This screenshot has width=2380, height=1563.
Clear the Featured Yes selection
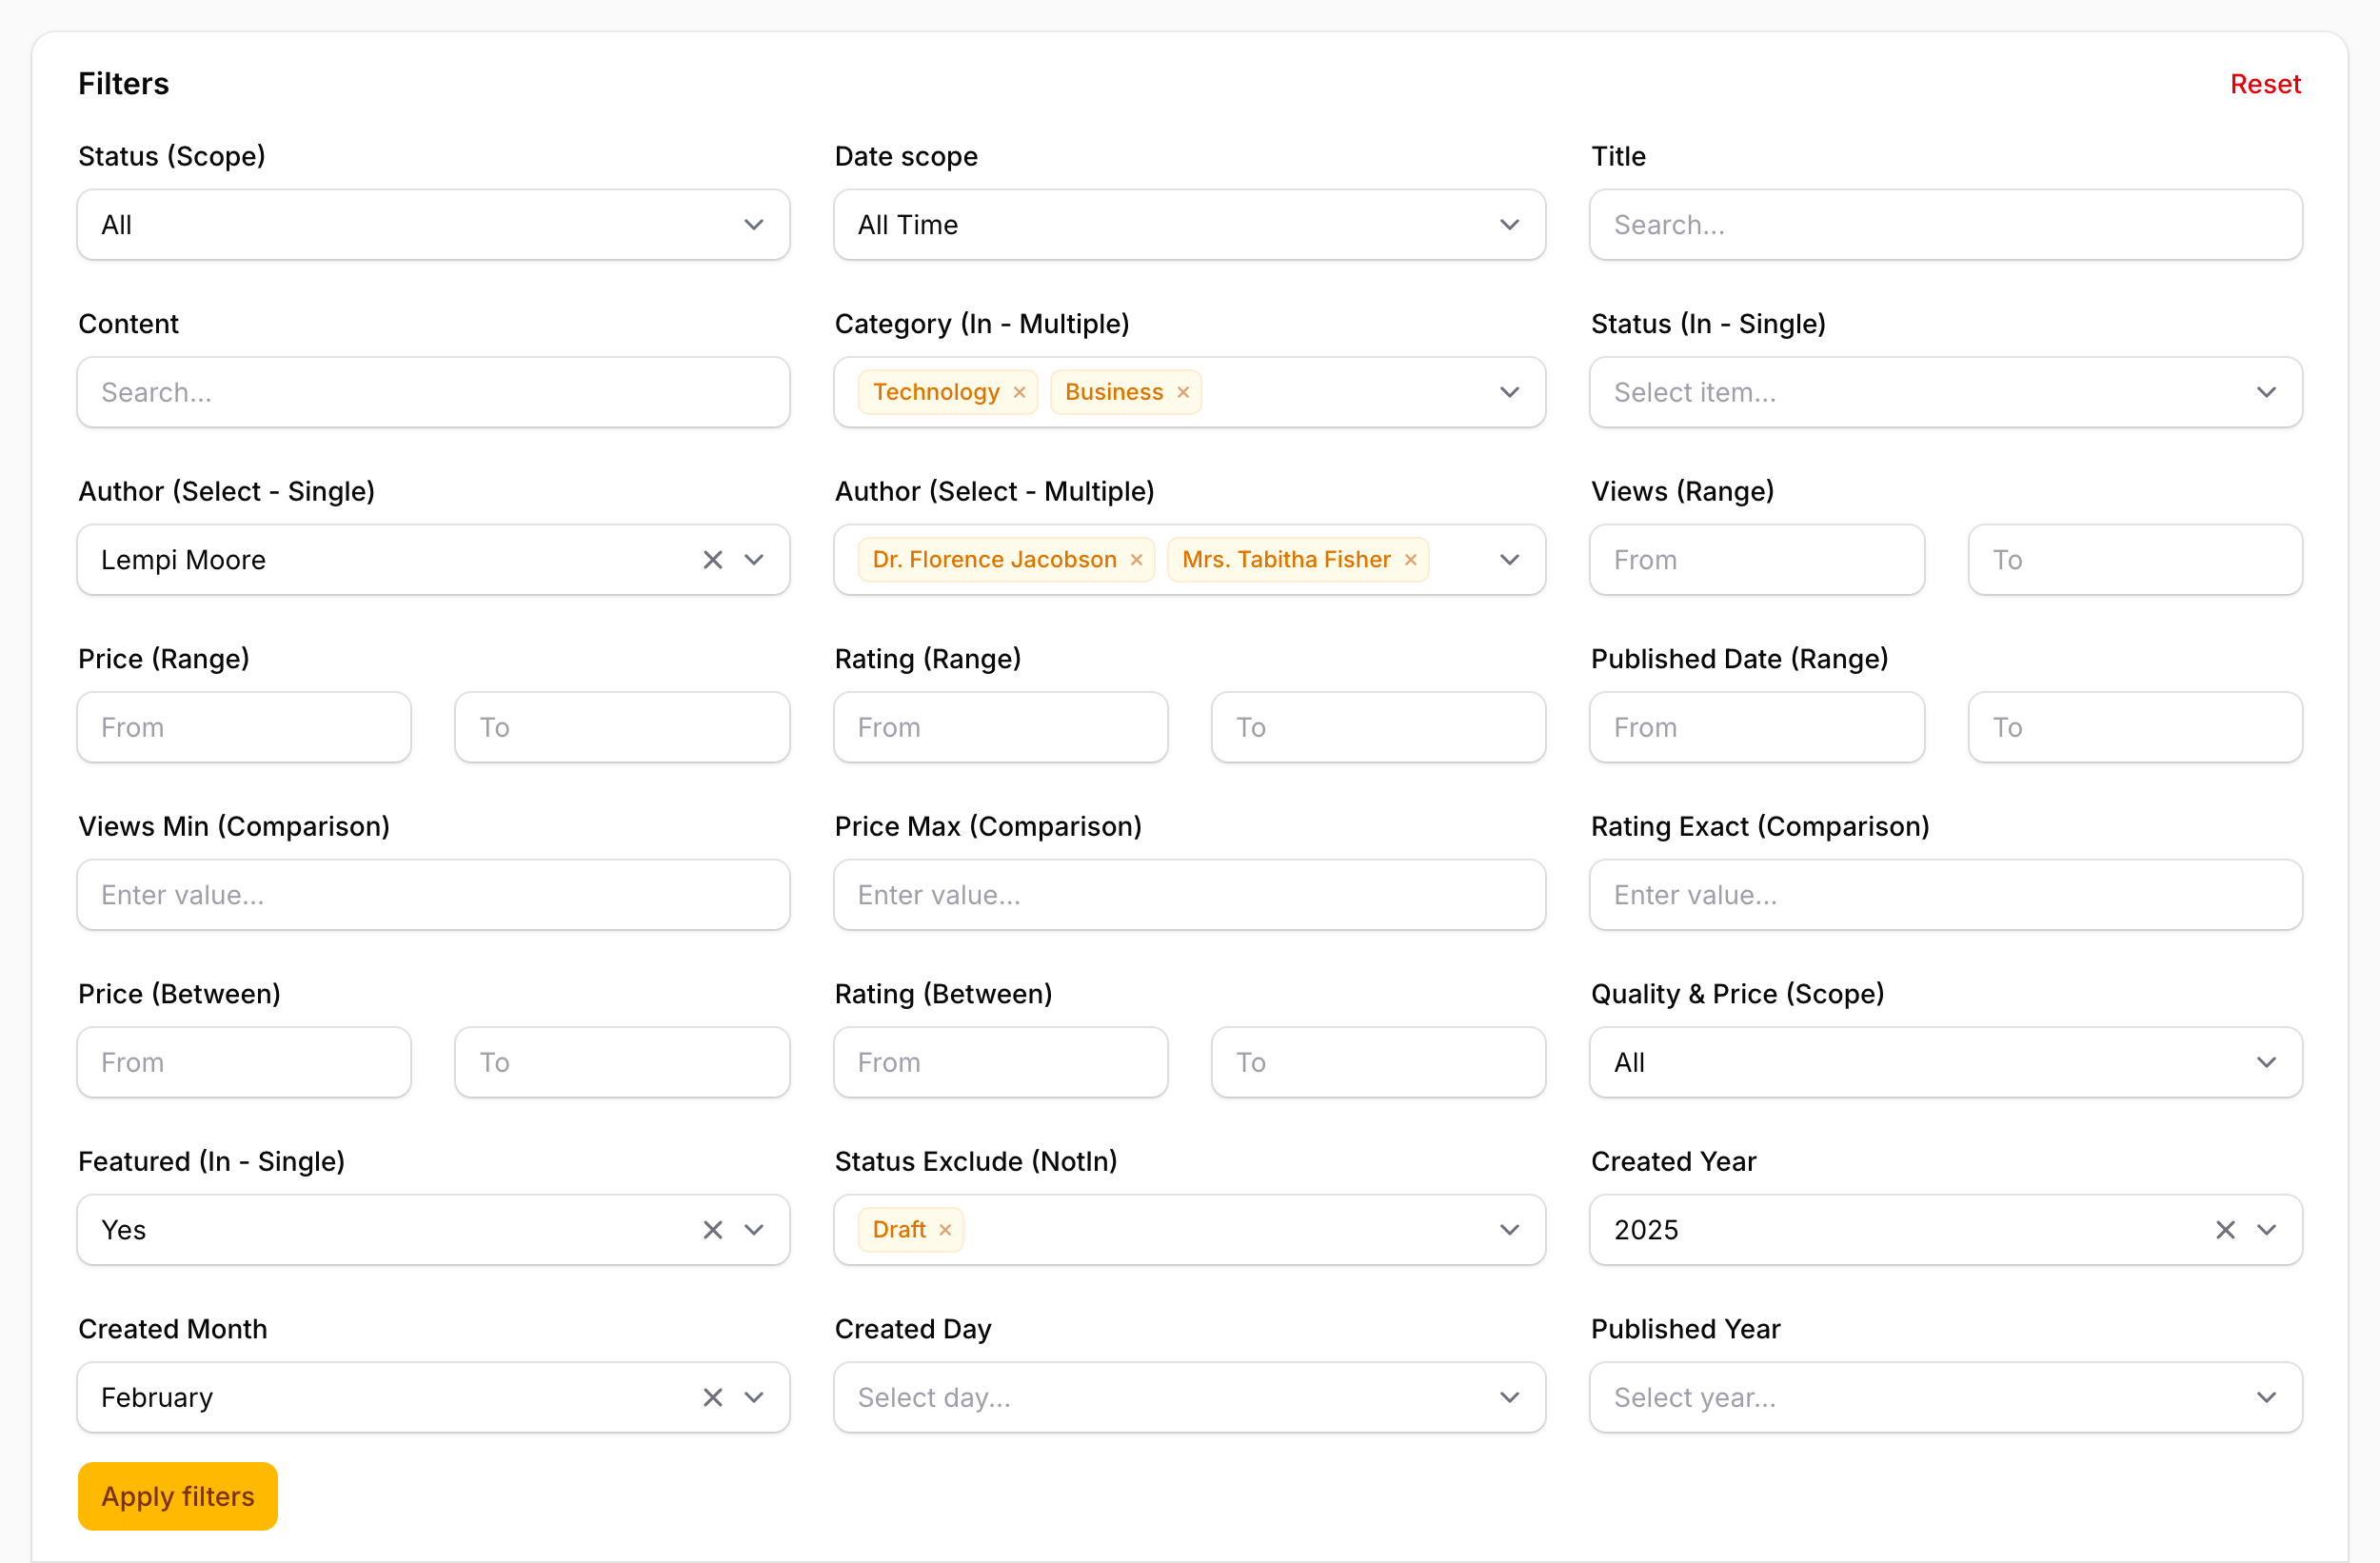coord(712,1230)
